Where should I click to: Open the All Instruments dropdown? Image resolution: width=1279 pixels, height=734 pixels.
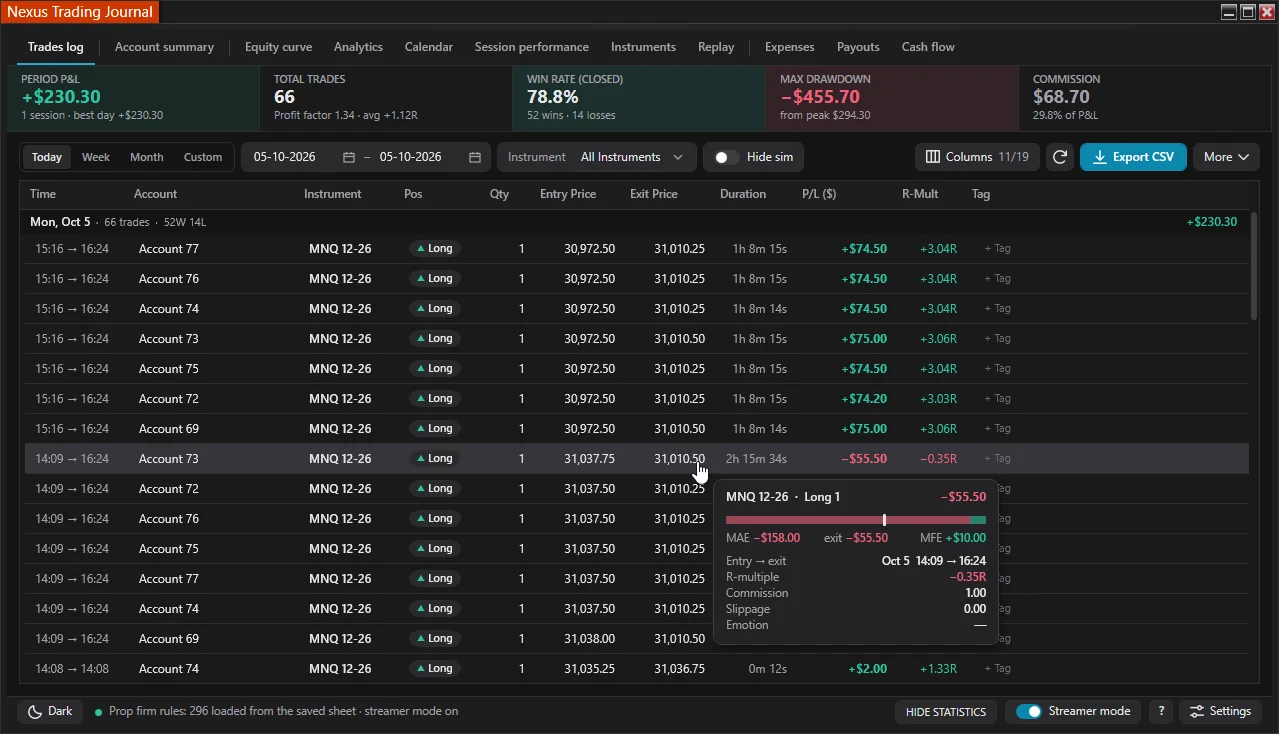633,157
